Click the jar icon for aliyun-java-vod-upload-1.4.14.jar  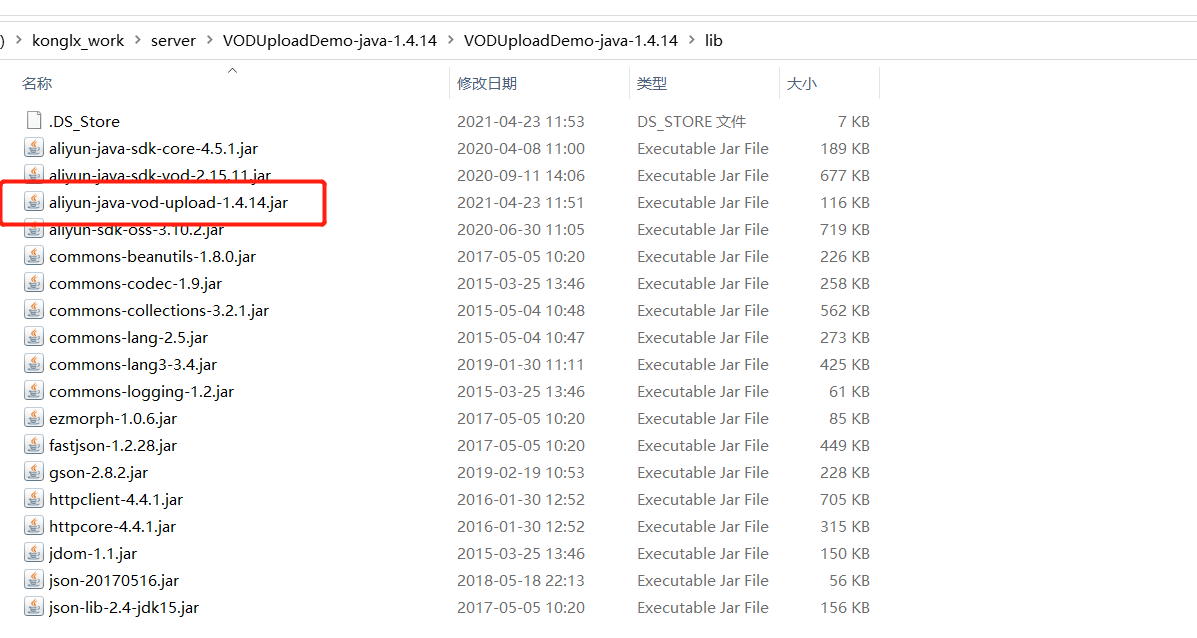[x=34, y=203]
